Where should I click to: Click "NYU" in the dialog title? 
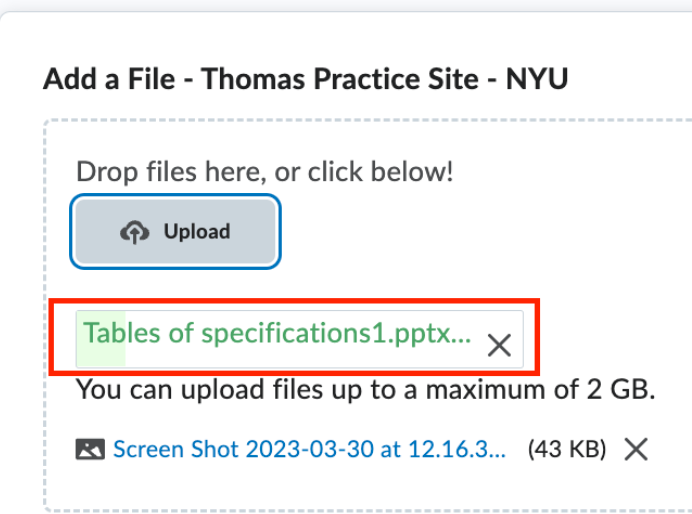click(x=537, y=79)
